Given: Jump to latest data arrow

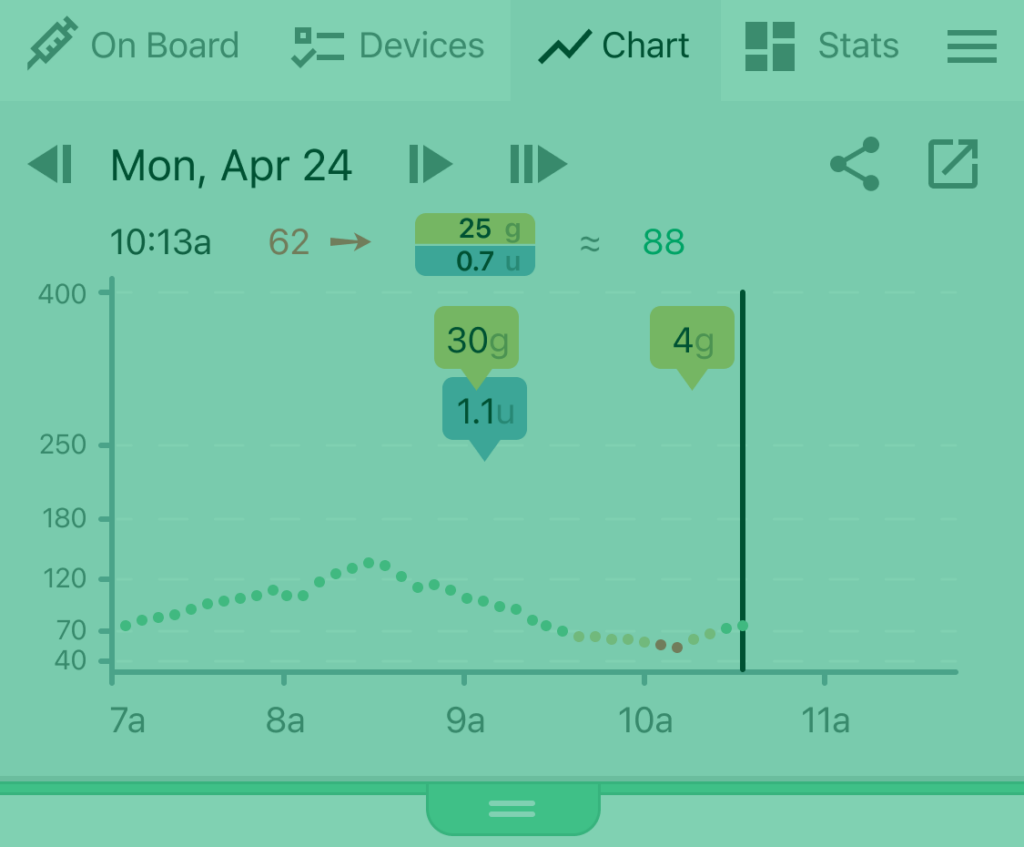Looking at the screenshot, I should click(538, 164).
